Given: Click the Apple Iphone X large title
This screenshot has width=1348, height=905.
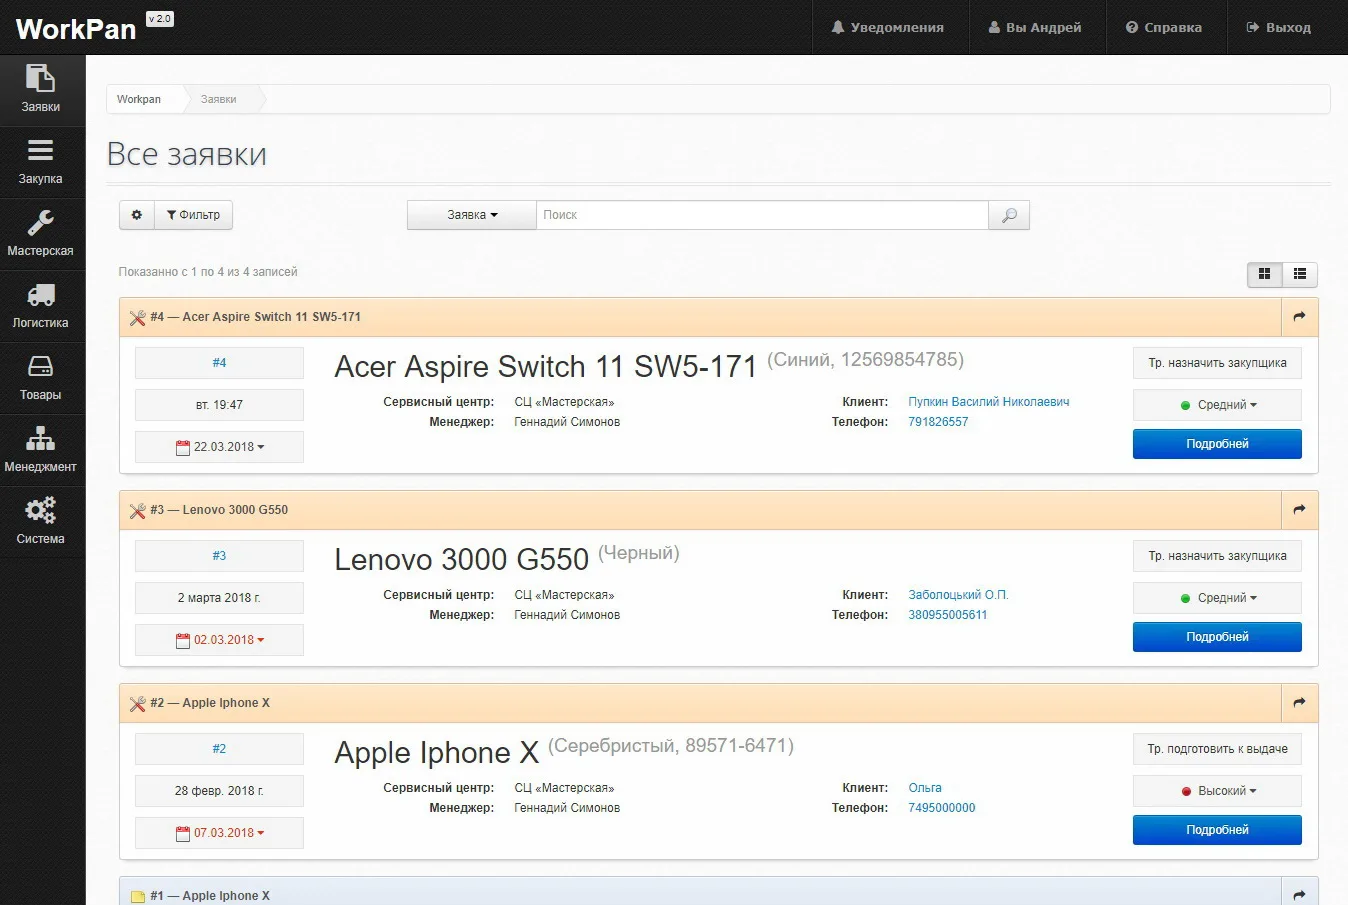Looking at the screenshot, I should (436, 753).
